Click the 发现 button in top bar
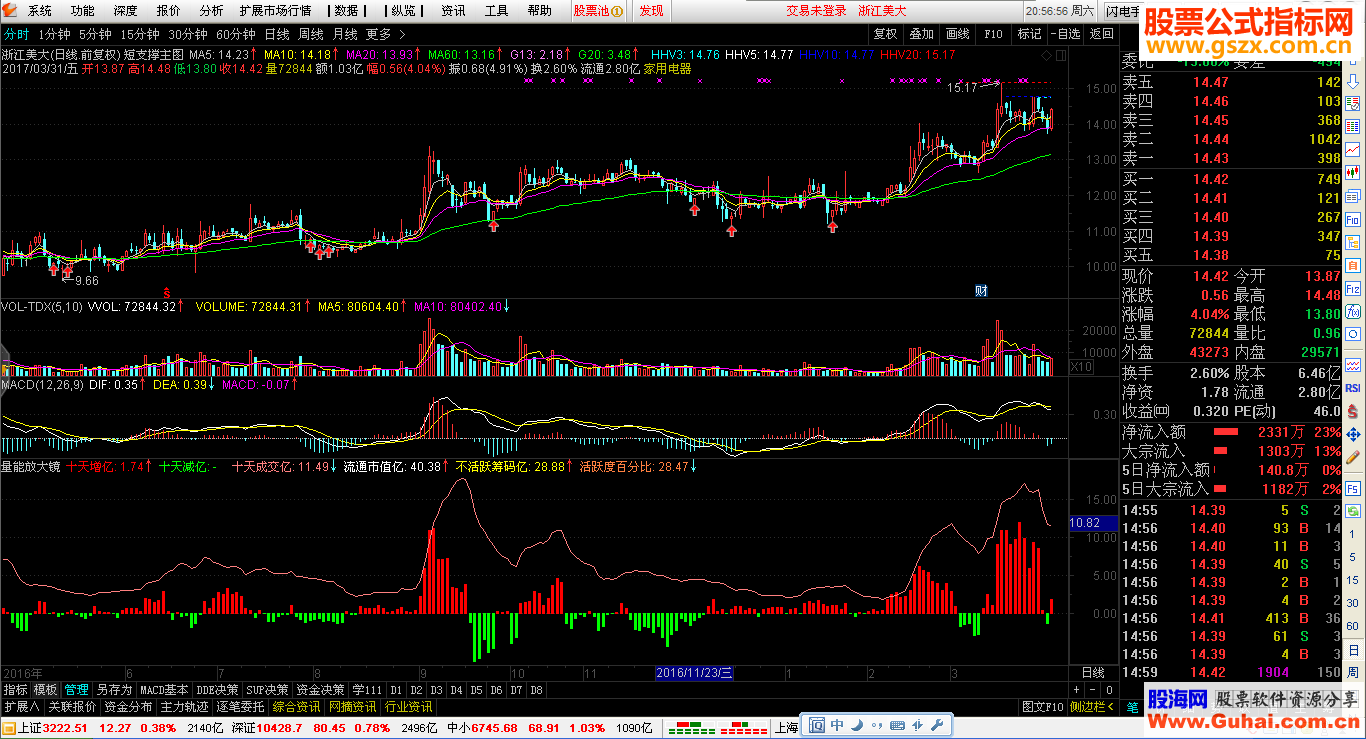This screenshot has width=1366, height=739. tap(651, 11)
